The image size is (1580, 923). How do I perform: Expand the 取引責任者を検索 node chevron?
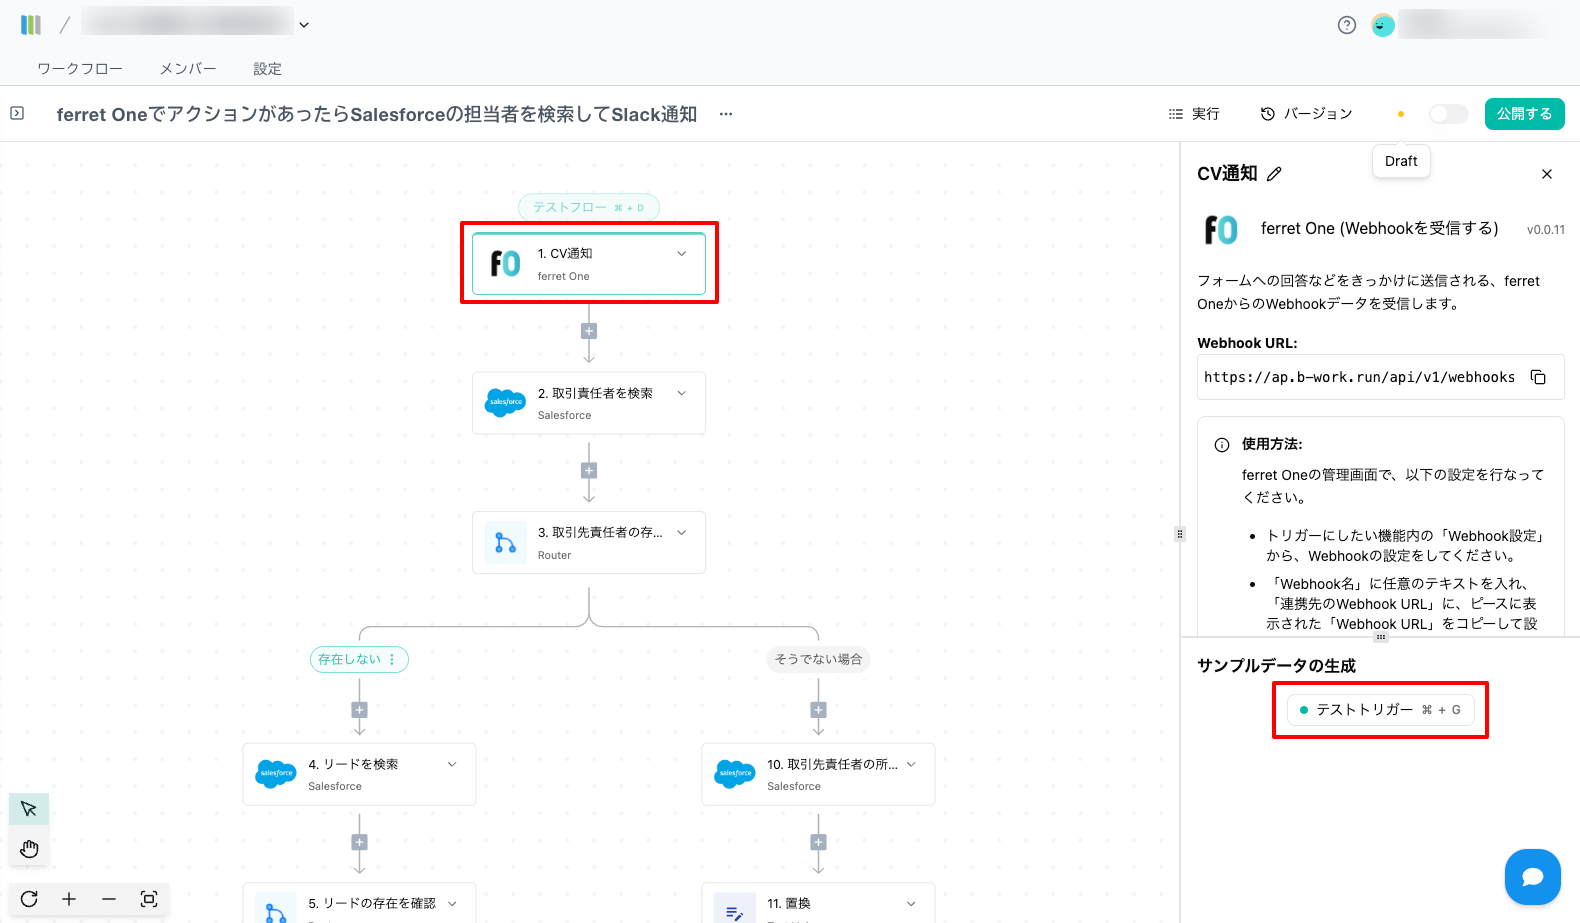[682, 393]
